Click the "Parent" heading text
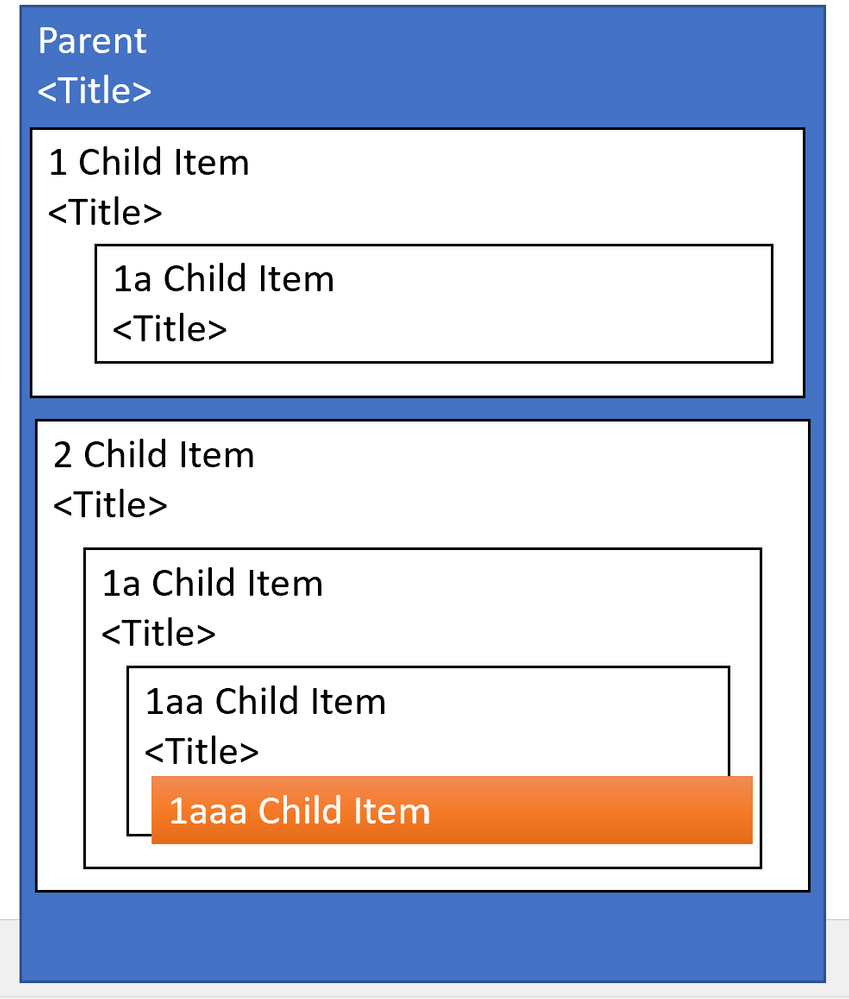 92,41
